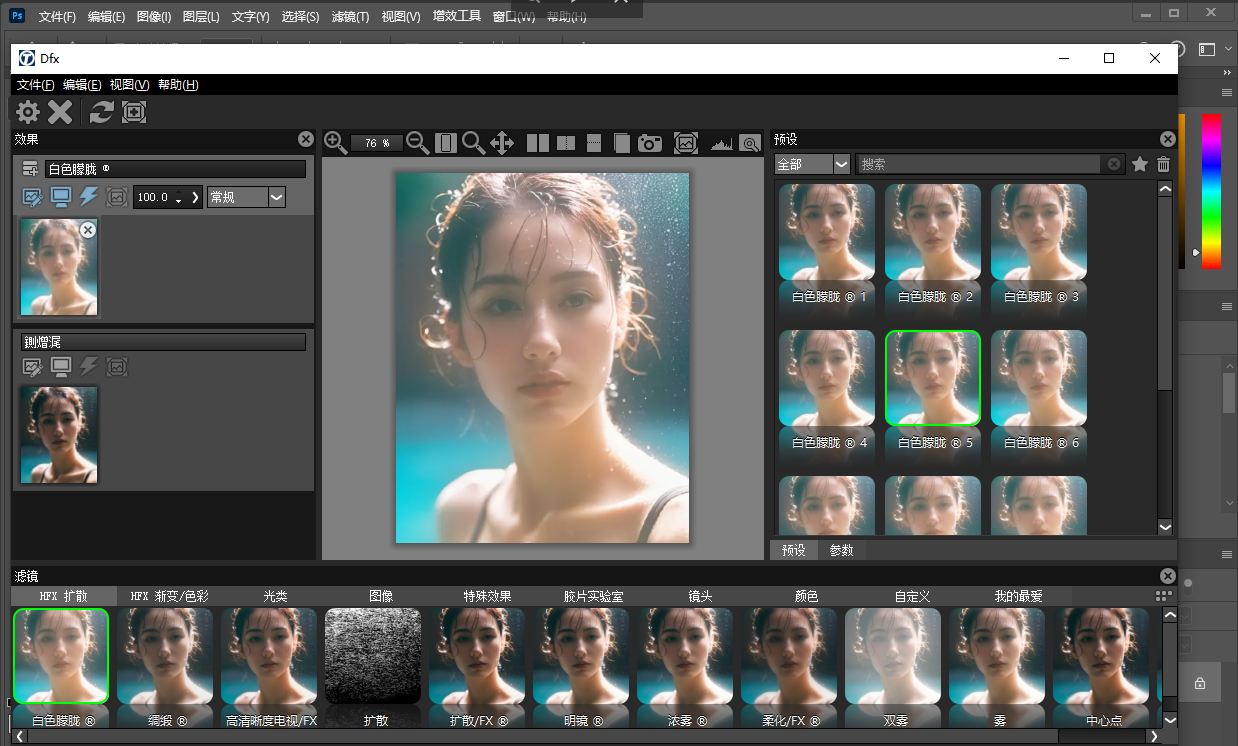
Task: Select the 白色朦胧 3 preset thumbnail
Action: click(1038, 233)
